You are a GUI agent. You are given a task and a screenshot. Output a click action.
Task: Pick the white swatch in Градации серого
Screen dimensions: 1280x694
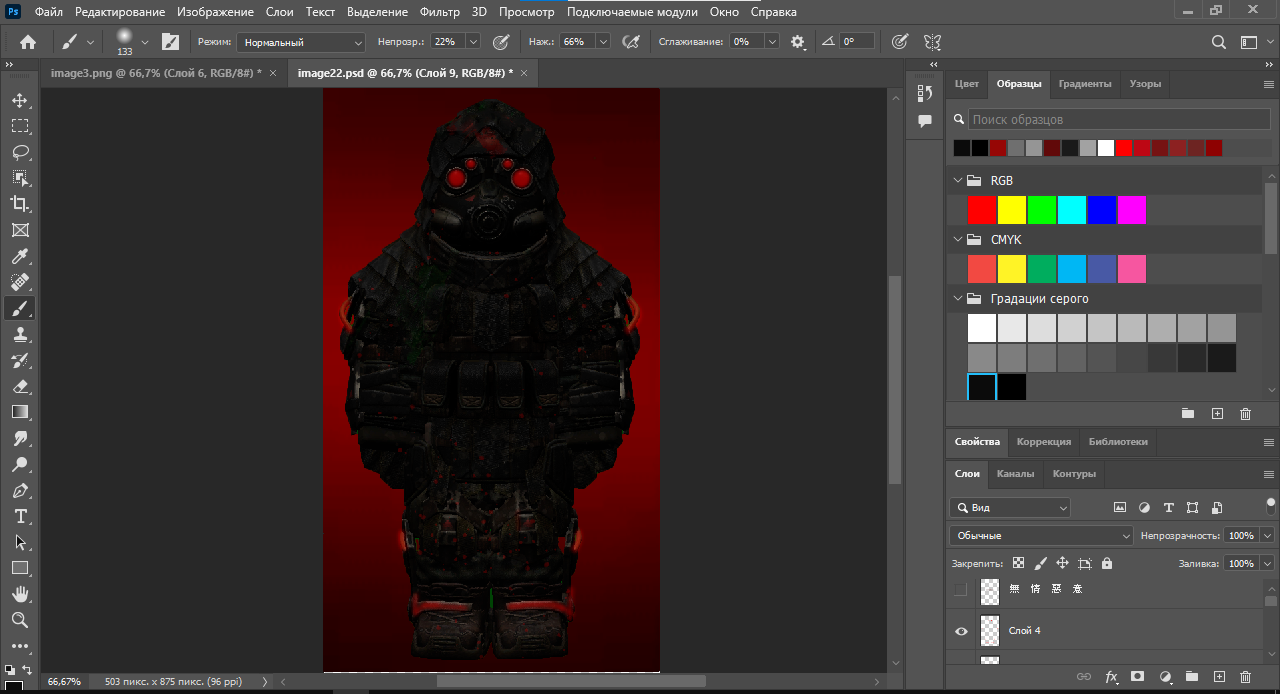(982, 328)
